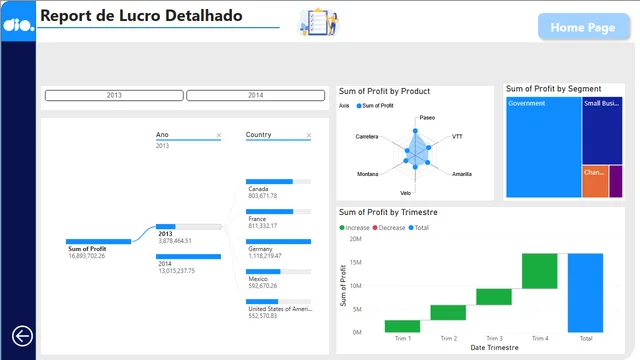Viewport: 640px width, 360px height.
Task: Select the United States of America bar
Action: click(x=278, y=302)
